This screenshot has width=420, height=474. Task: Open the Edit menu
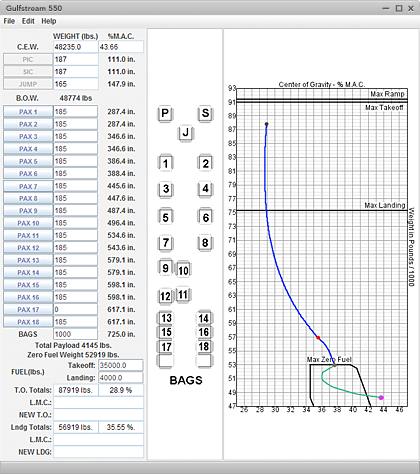click(x=28, y=21)
